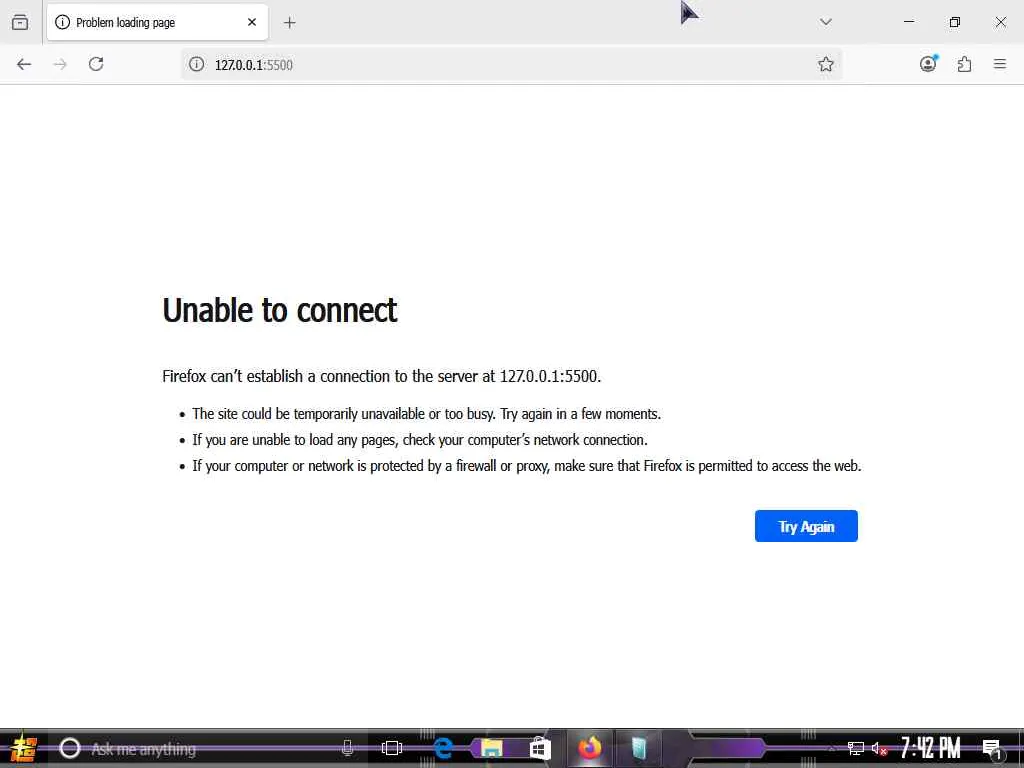The width and height of the screenshot is (1024, 768).
Task: Click the Cortana circle icon
Action: click(70, 748)
